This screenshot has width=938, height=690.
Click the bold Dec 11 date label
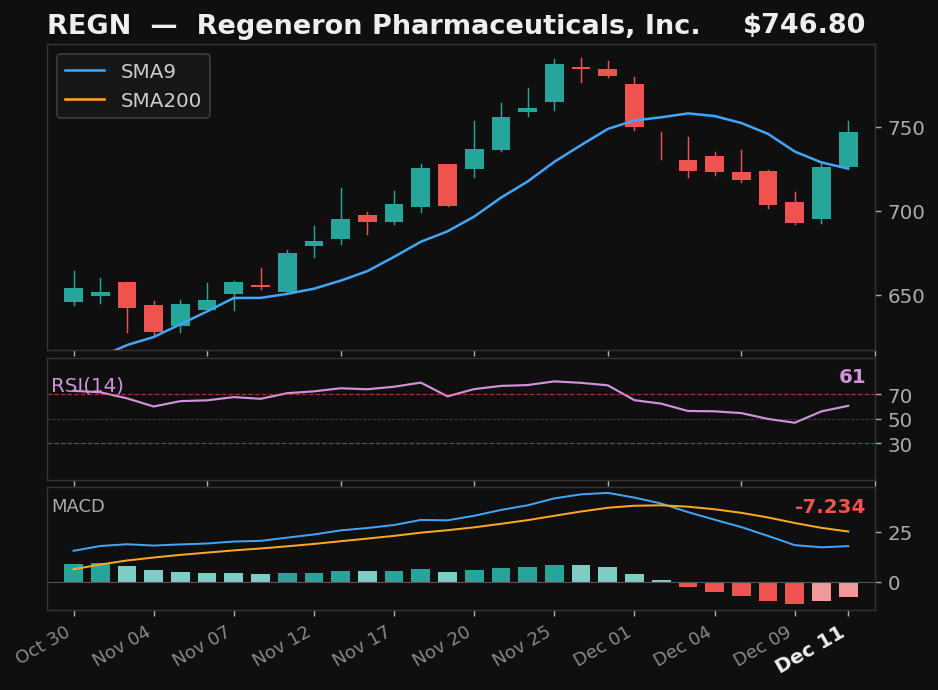[x=811, y=649]
